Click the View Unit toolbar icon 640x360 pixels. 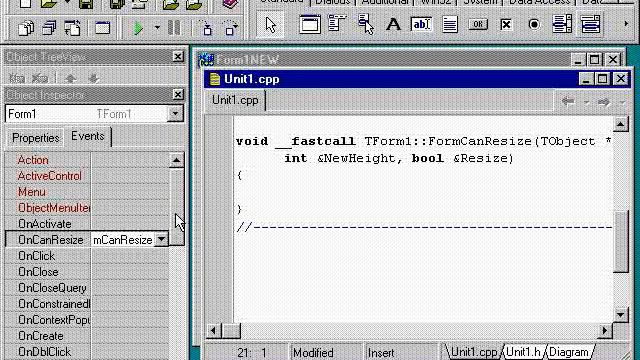pos(26,28)
